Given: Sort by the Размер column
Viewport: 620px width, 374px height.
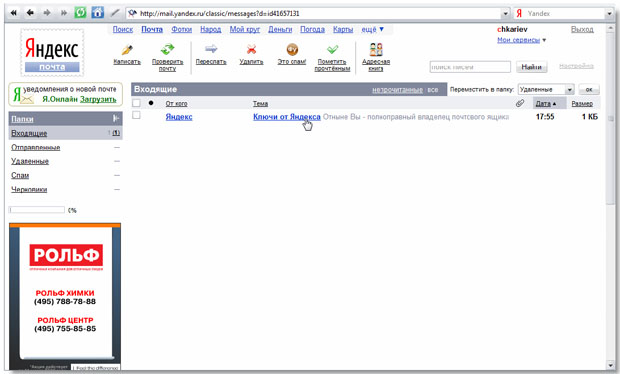Looking at the screenshot, I should point(582,104).
